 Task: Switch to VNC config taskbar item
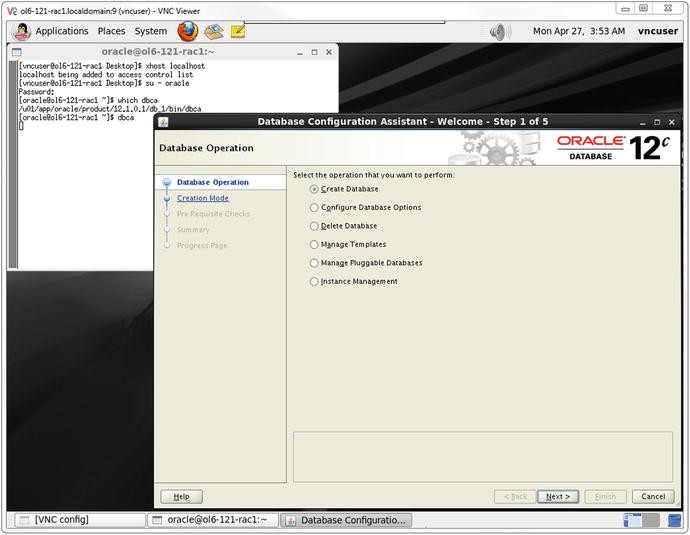[79, 520]
